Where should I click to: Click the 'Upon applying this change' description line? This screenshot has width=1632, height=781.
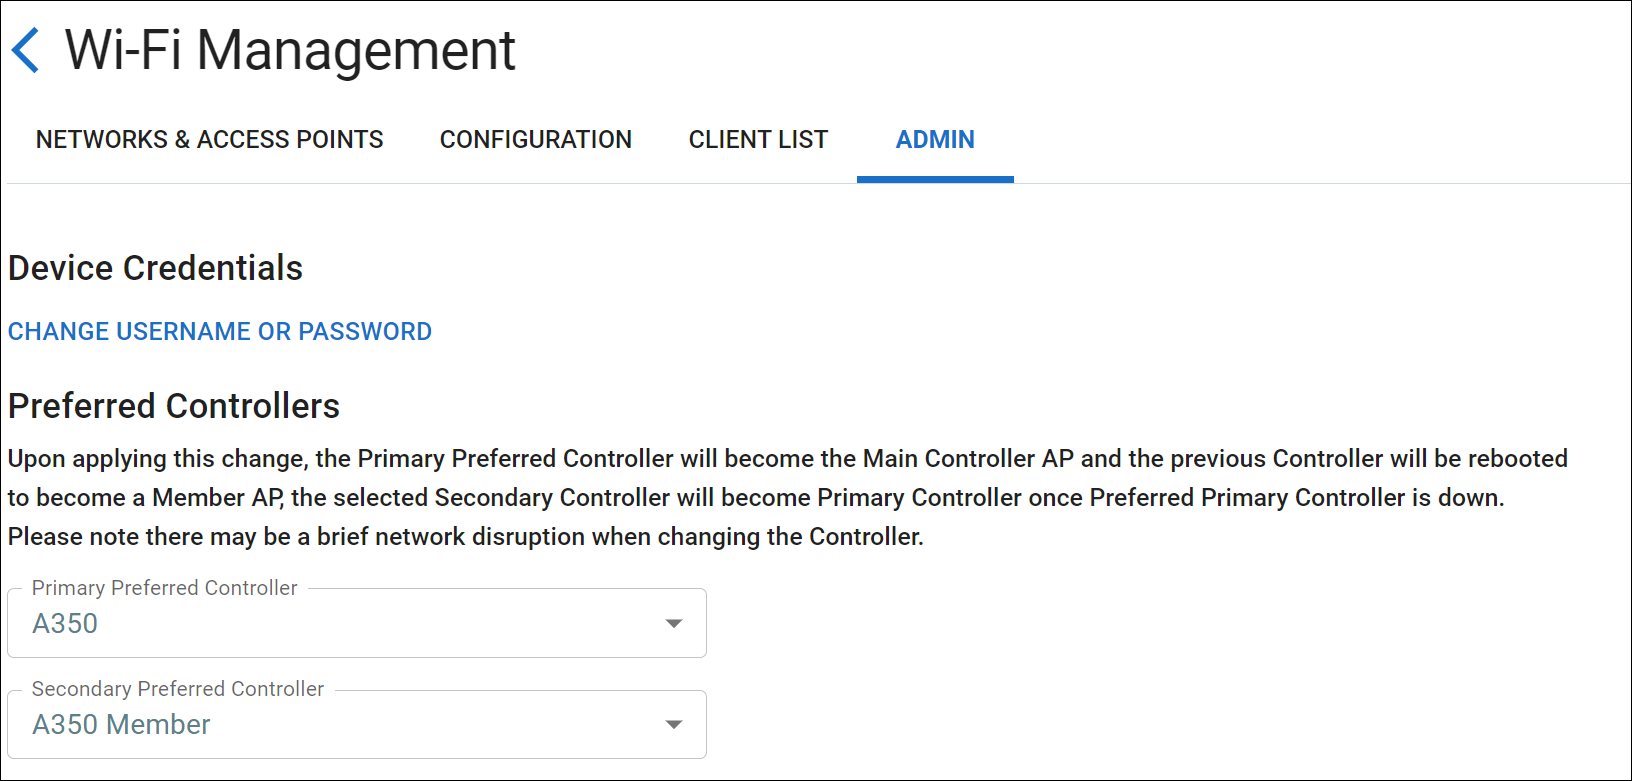pyautogui.click(x=787, y=459)
